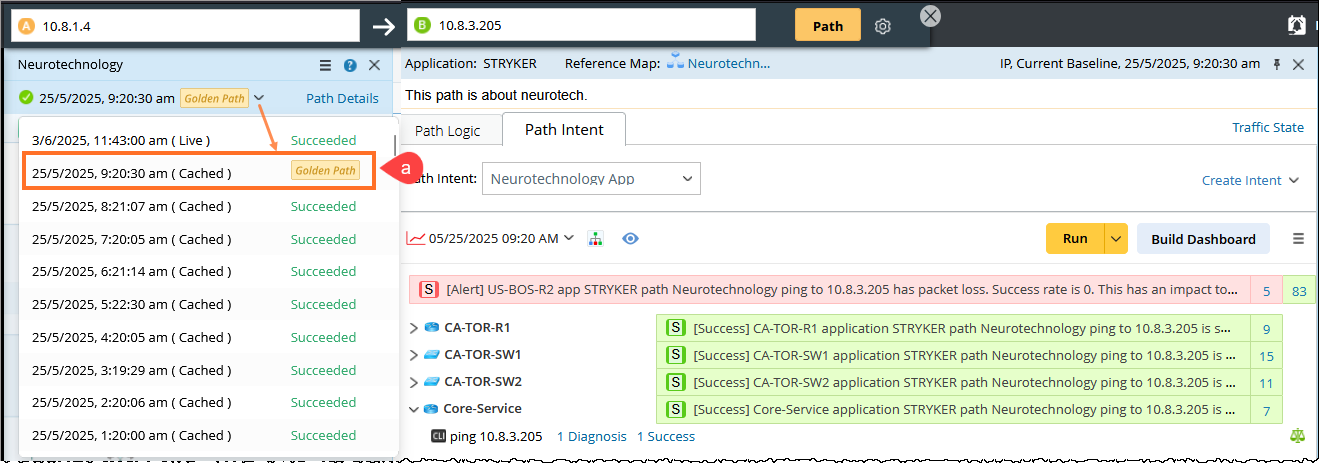1319x464 pixels.
Task: Open the three-line menu next to Build Dashboard
Action: pyautogui.click(x=1298, y=239)
